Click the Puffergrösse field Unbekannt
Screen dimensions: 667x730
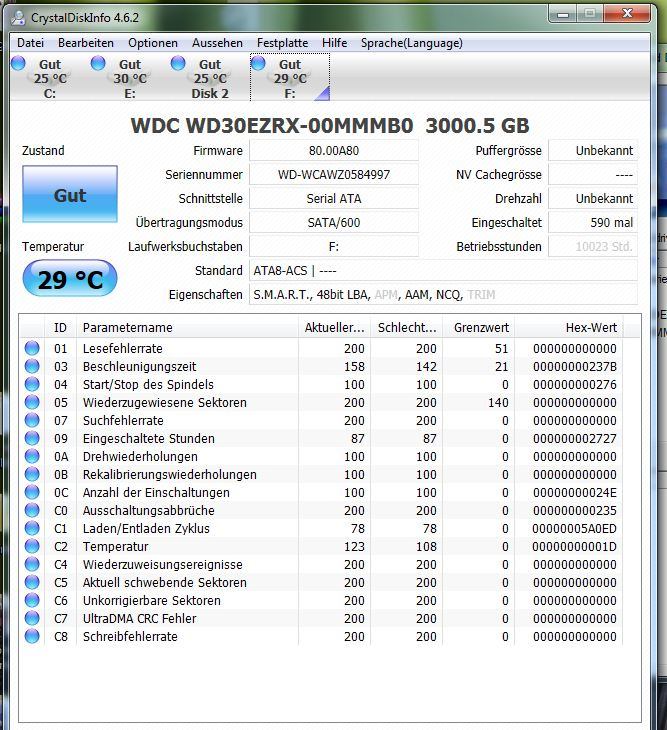coord(593,151)
